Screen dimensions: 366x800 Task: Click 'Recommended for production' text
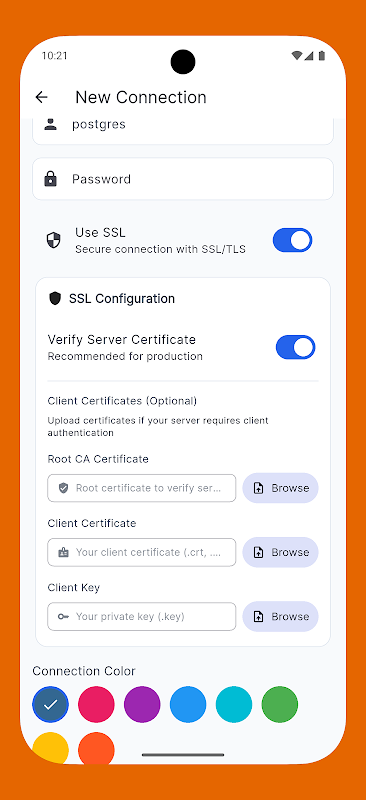125,356
